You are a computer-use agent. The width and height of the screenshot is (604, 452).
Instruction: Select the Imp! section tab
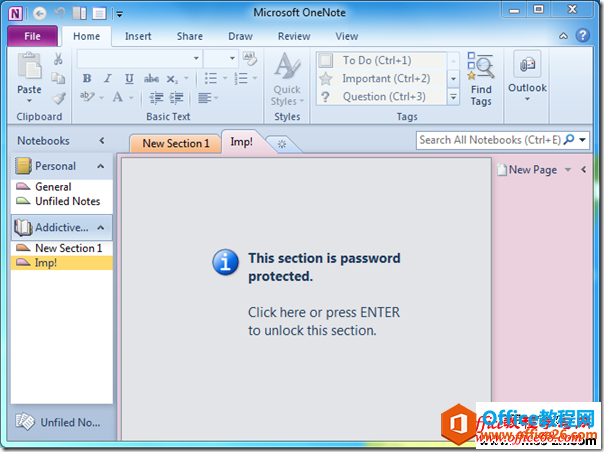coord(242,142)
